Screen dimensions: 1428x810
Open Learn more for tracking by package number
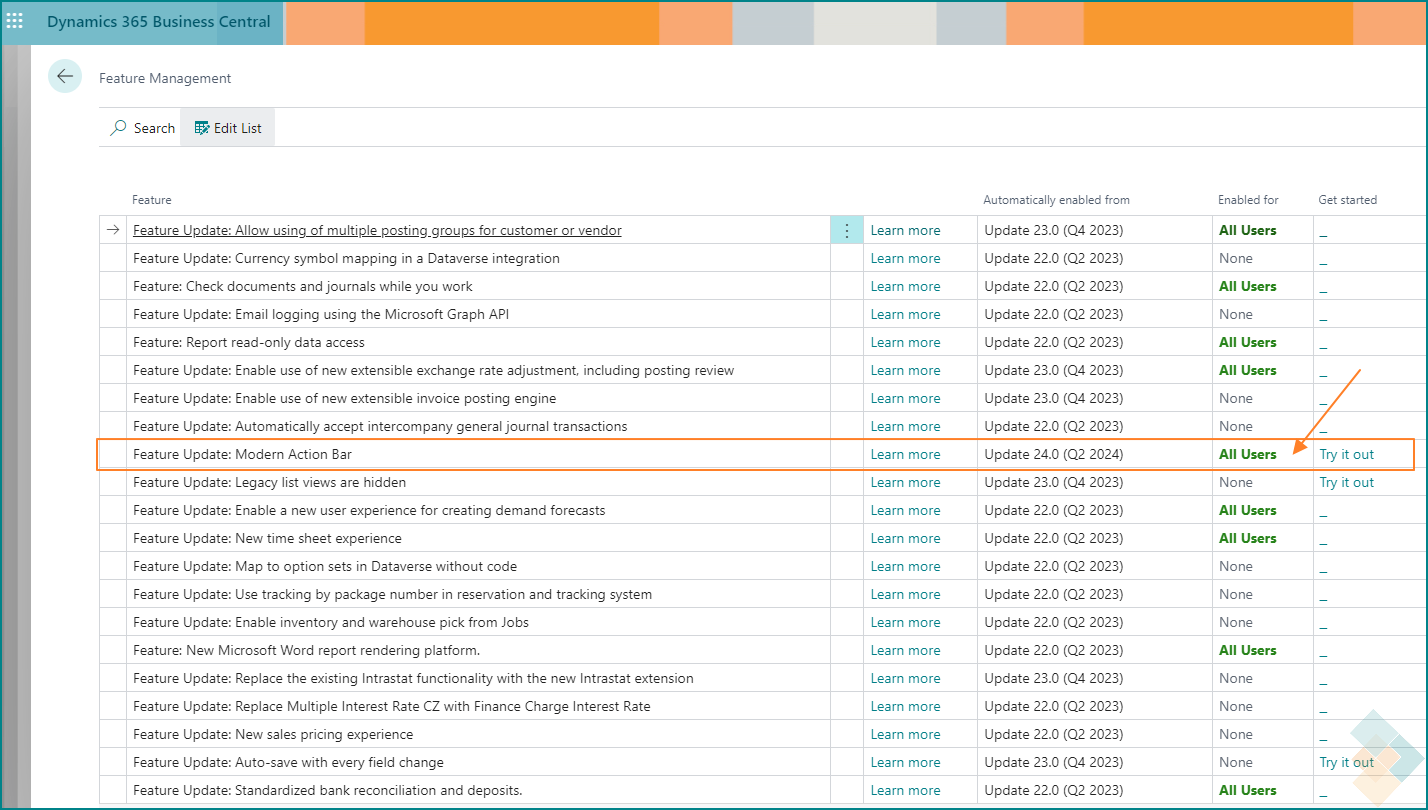point(905,594)
